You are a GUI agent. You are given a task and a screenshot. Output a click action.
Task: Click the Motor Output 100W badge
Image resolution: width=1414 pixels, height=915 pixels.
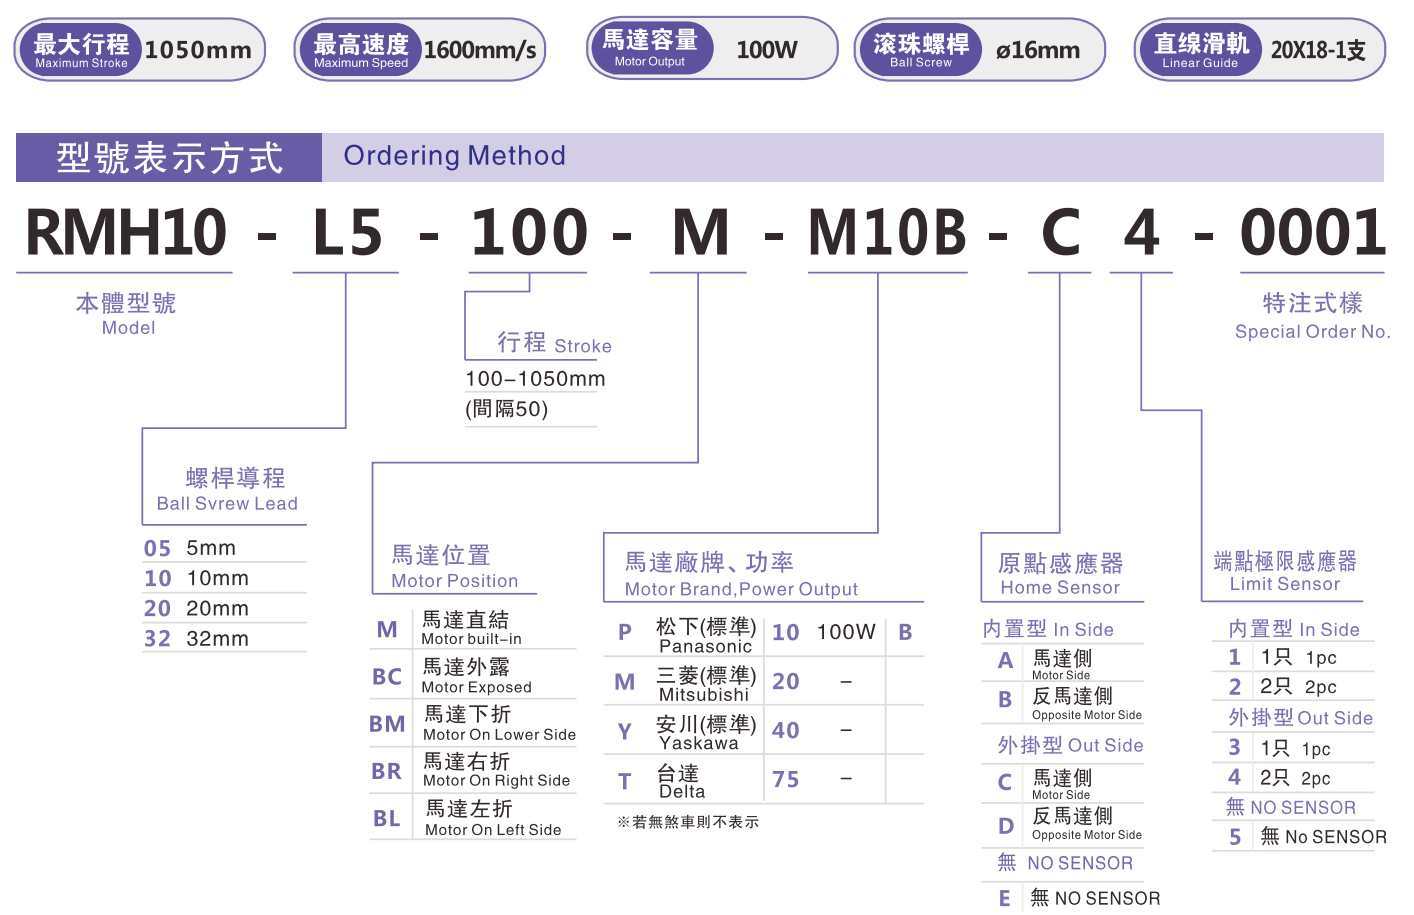click(x=712, y=47)
